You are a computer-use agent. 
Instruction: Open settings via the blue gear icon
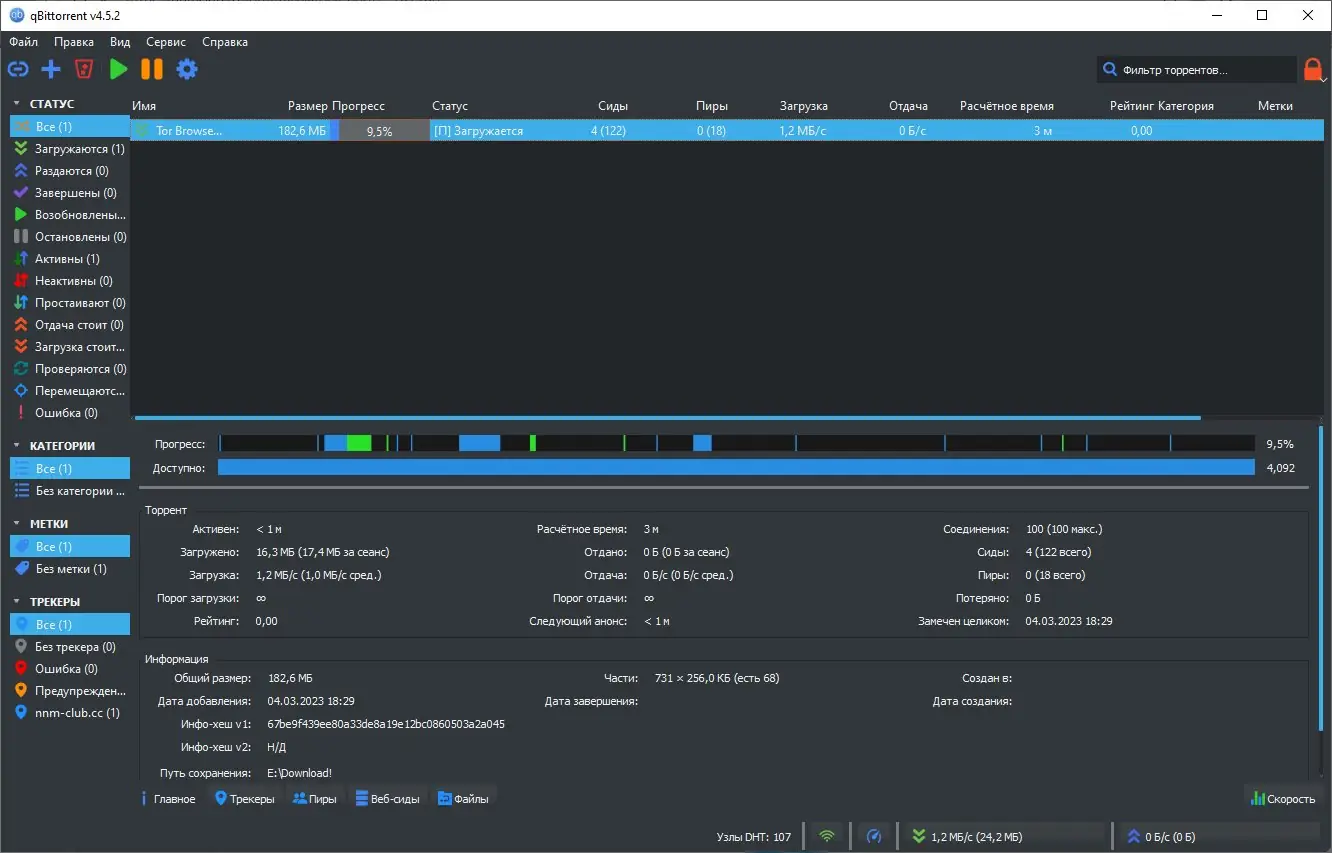(187, 69)
